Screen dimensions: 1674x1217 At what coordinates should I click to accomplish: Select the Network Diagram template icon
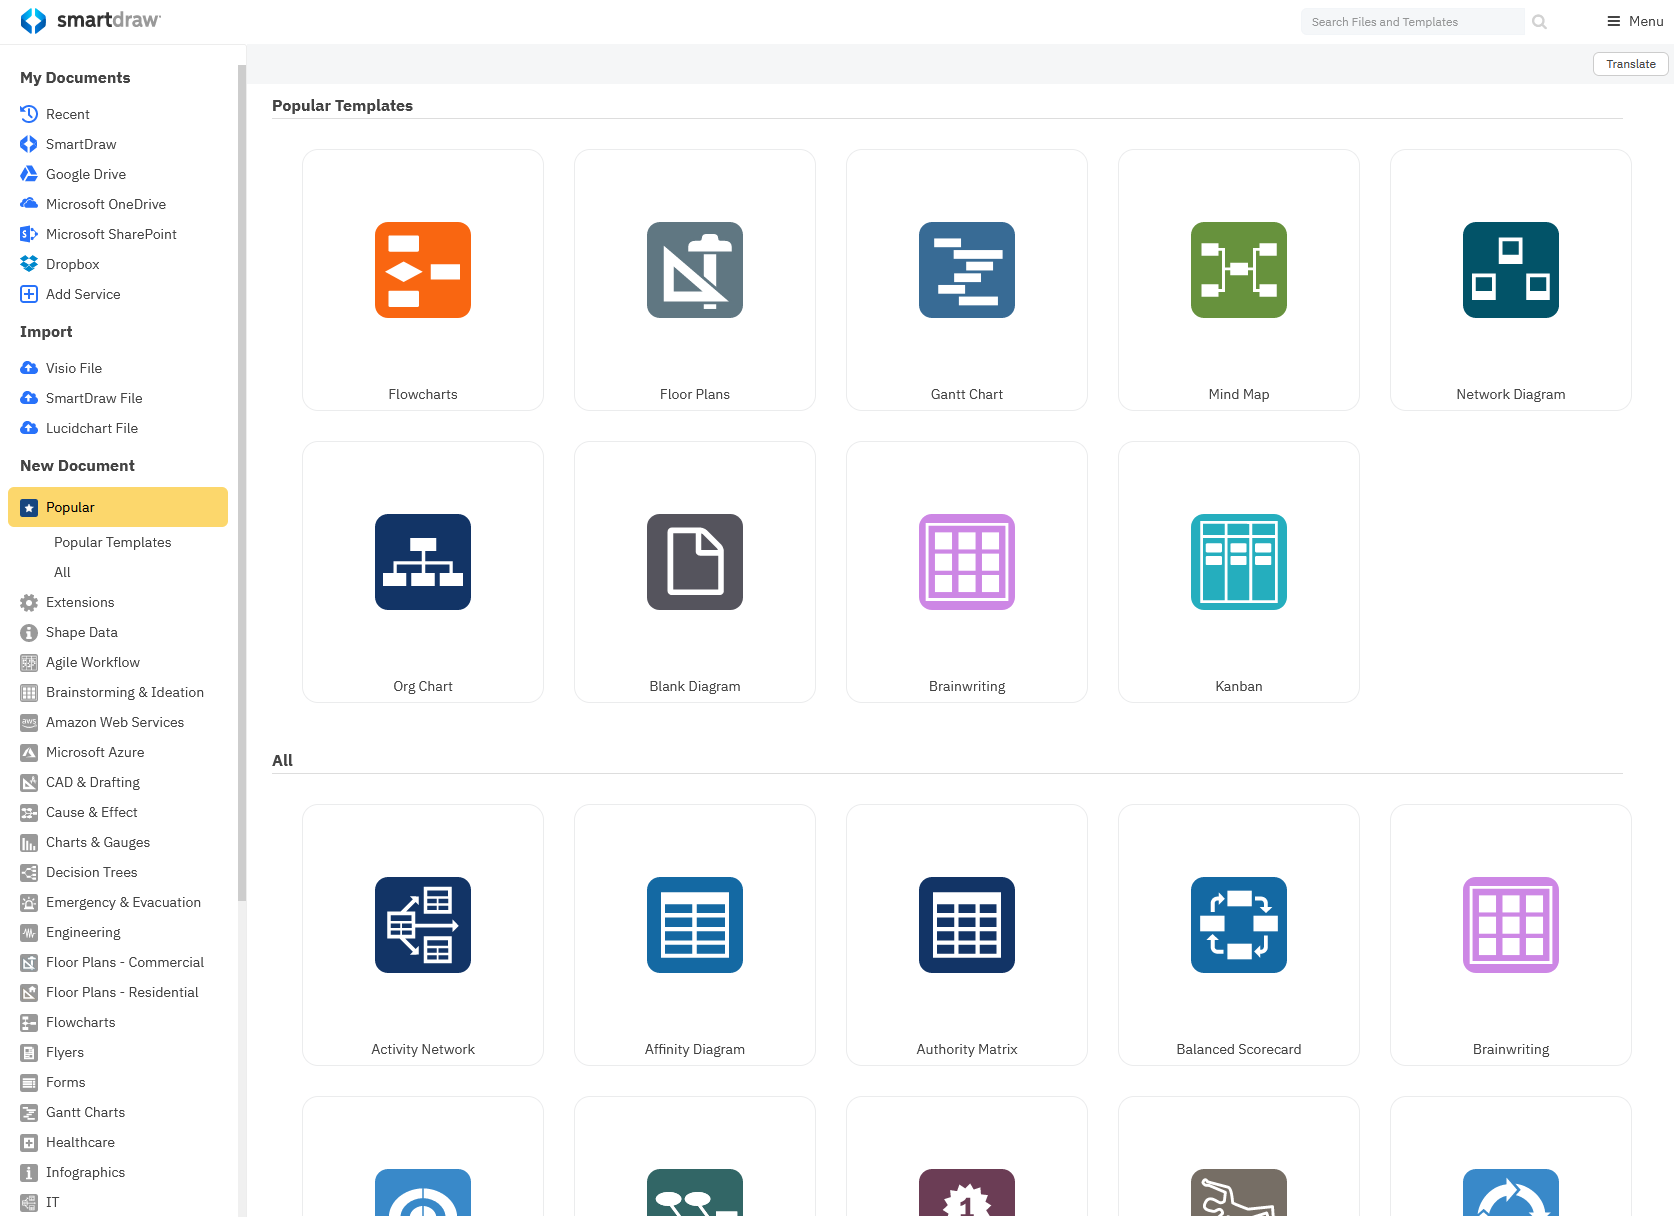pos(1511,270)
